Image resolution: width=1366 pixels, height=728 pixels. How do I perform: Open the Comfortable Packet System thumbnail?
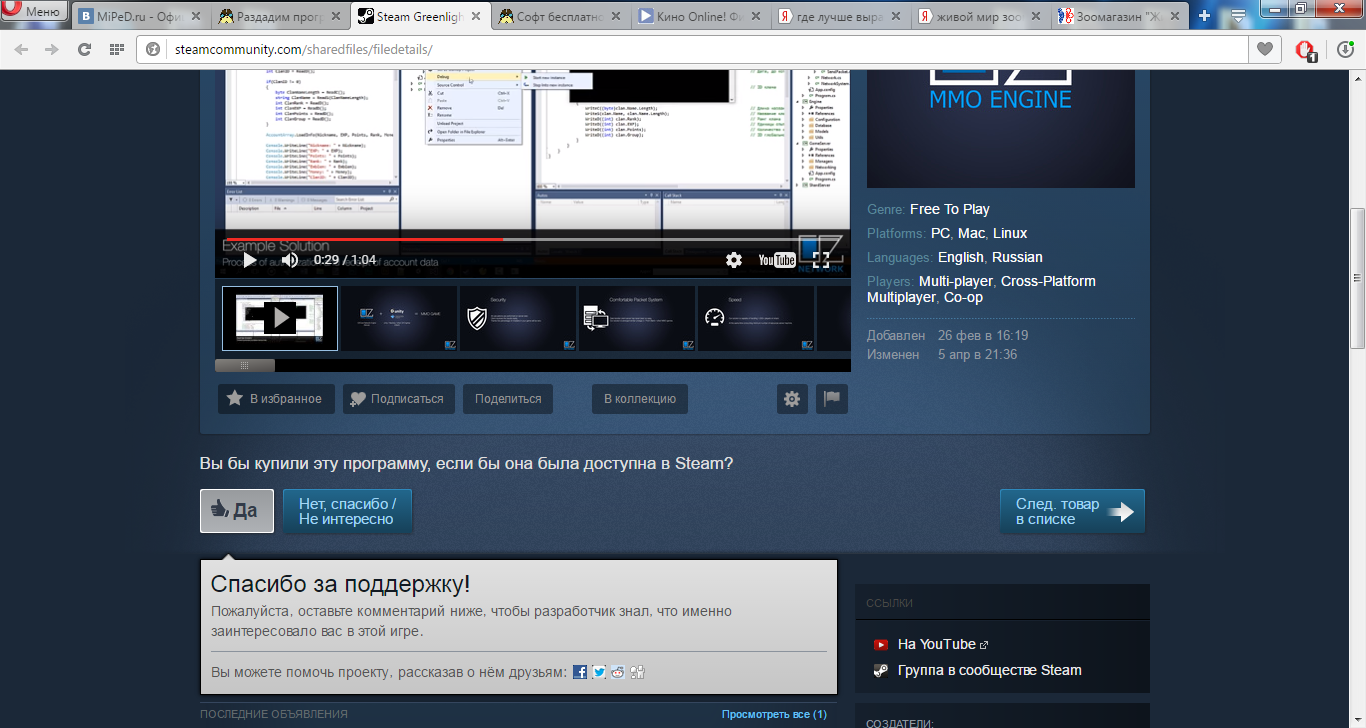coord(637,318)
